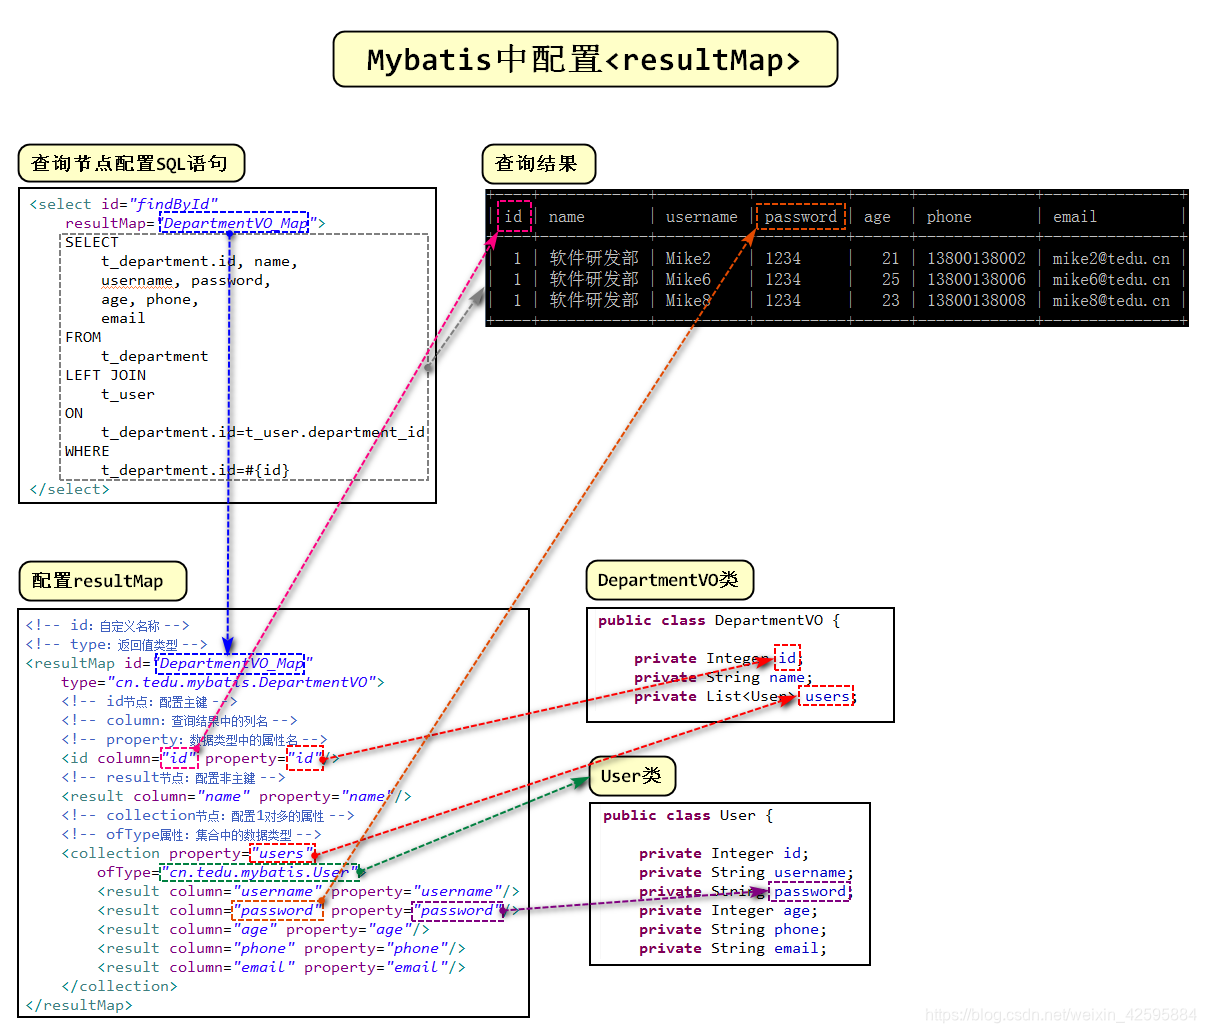Click column="phone" in the resultMap config
Viewport: 1206px width, 1033px height.
(x=232, y=948)
